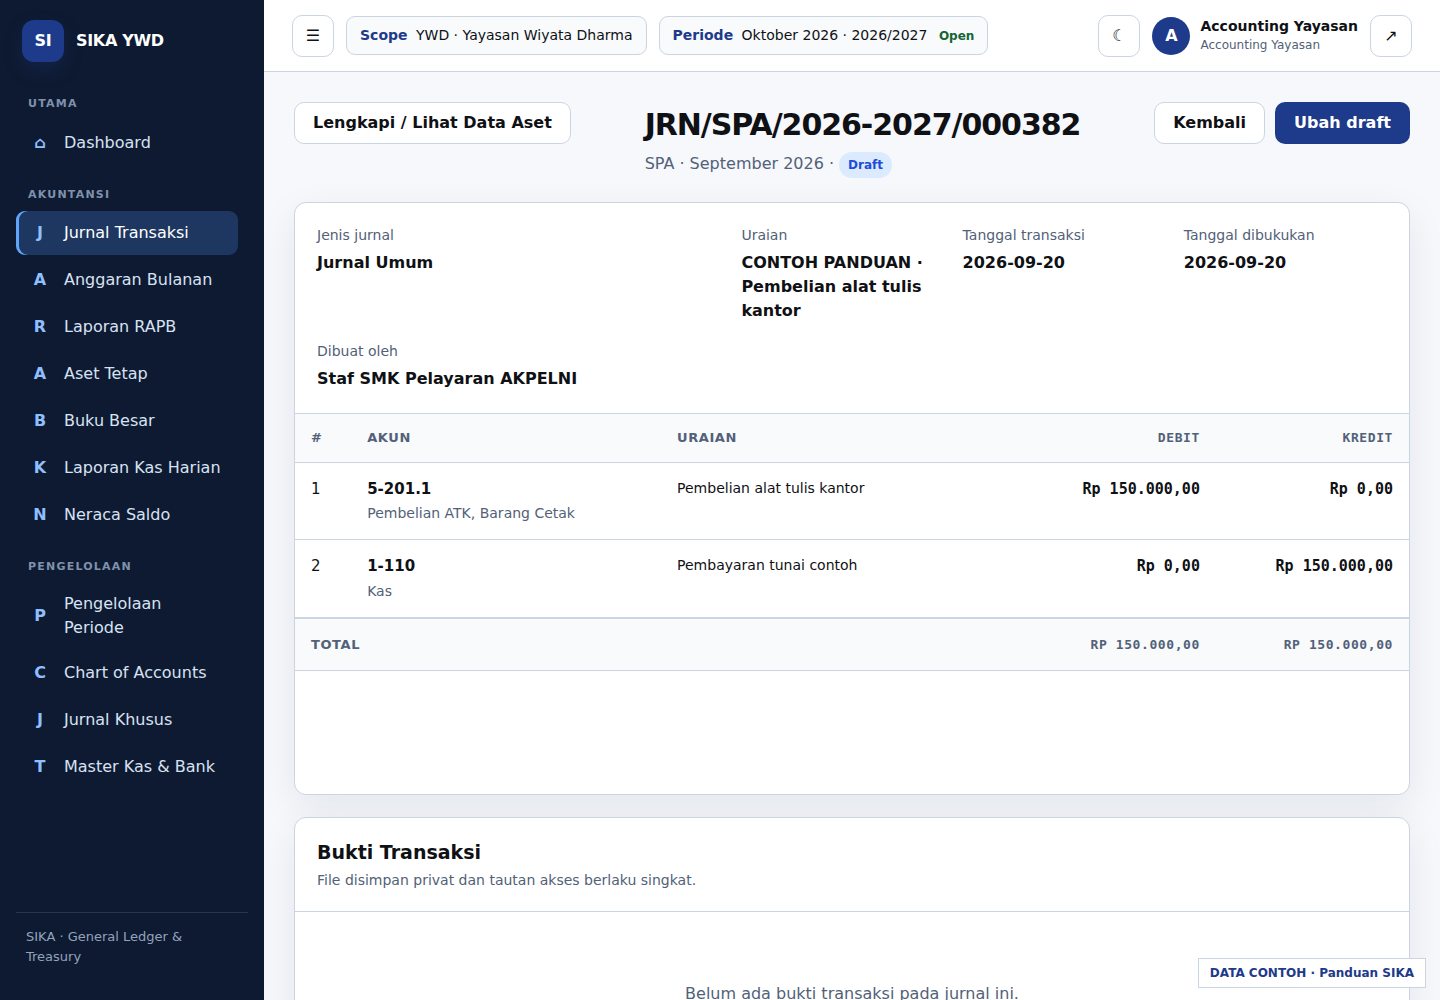Click the R icon beside Laporan RAPB
This screenshot has height=1000, width=1440.
point(40,327)
